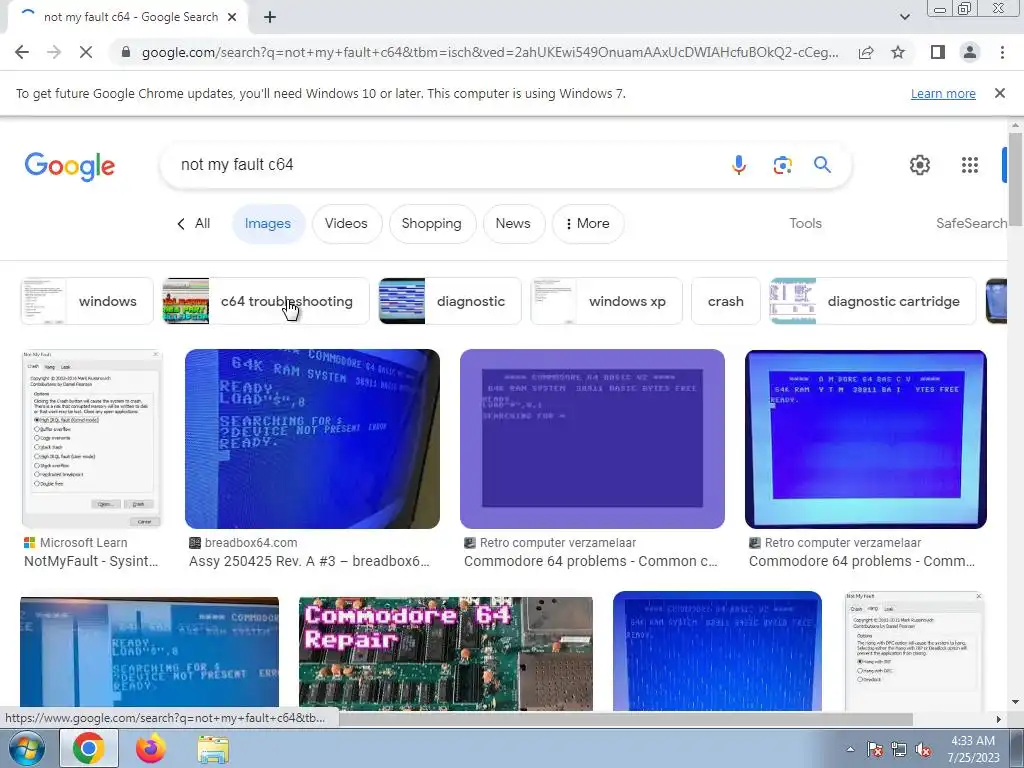Click the horizontal scrollbar right arrow
Image resolution: width=1024 pixels, height=768 pixels.
999,719
